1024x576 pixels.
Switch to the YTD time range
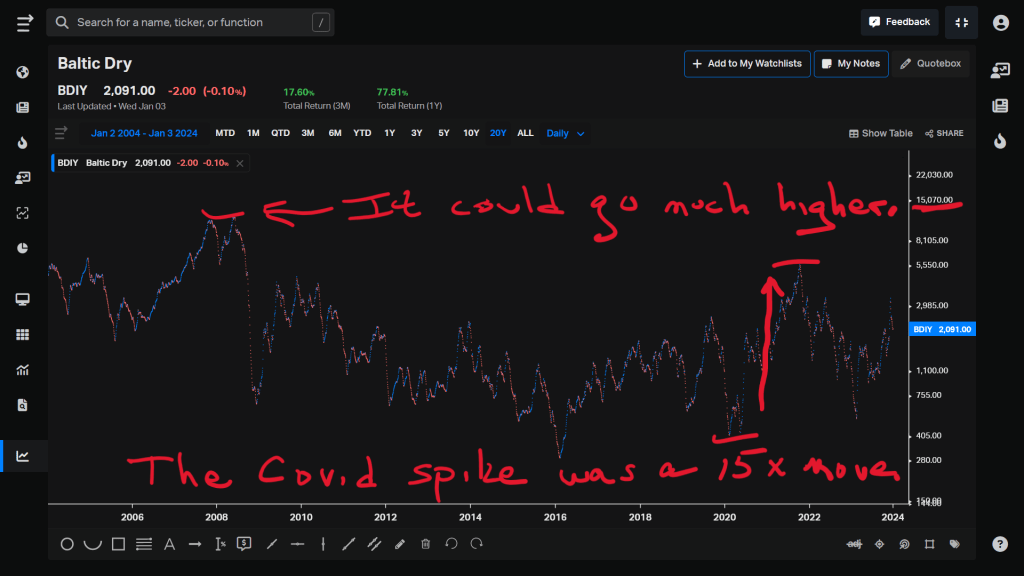click(362, 133)
